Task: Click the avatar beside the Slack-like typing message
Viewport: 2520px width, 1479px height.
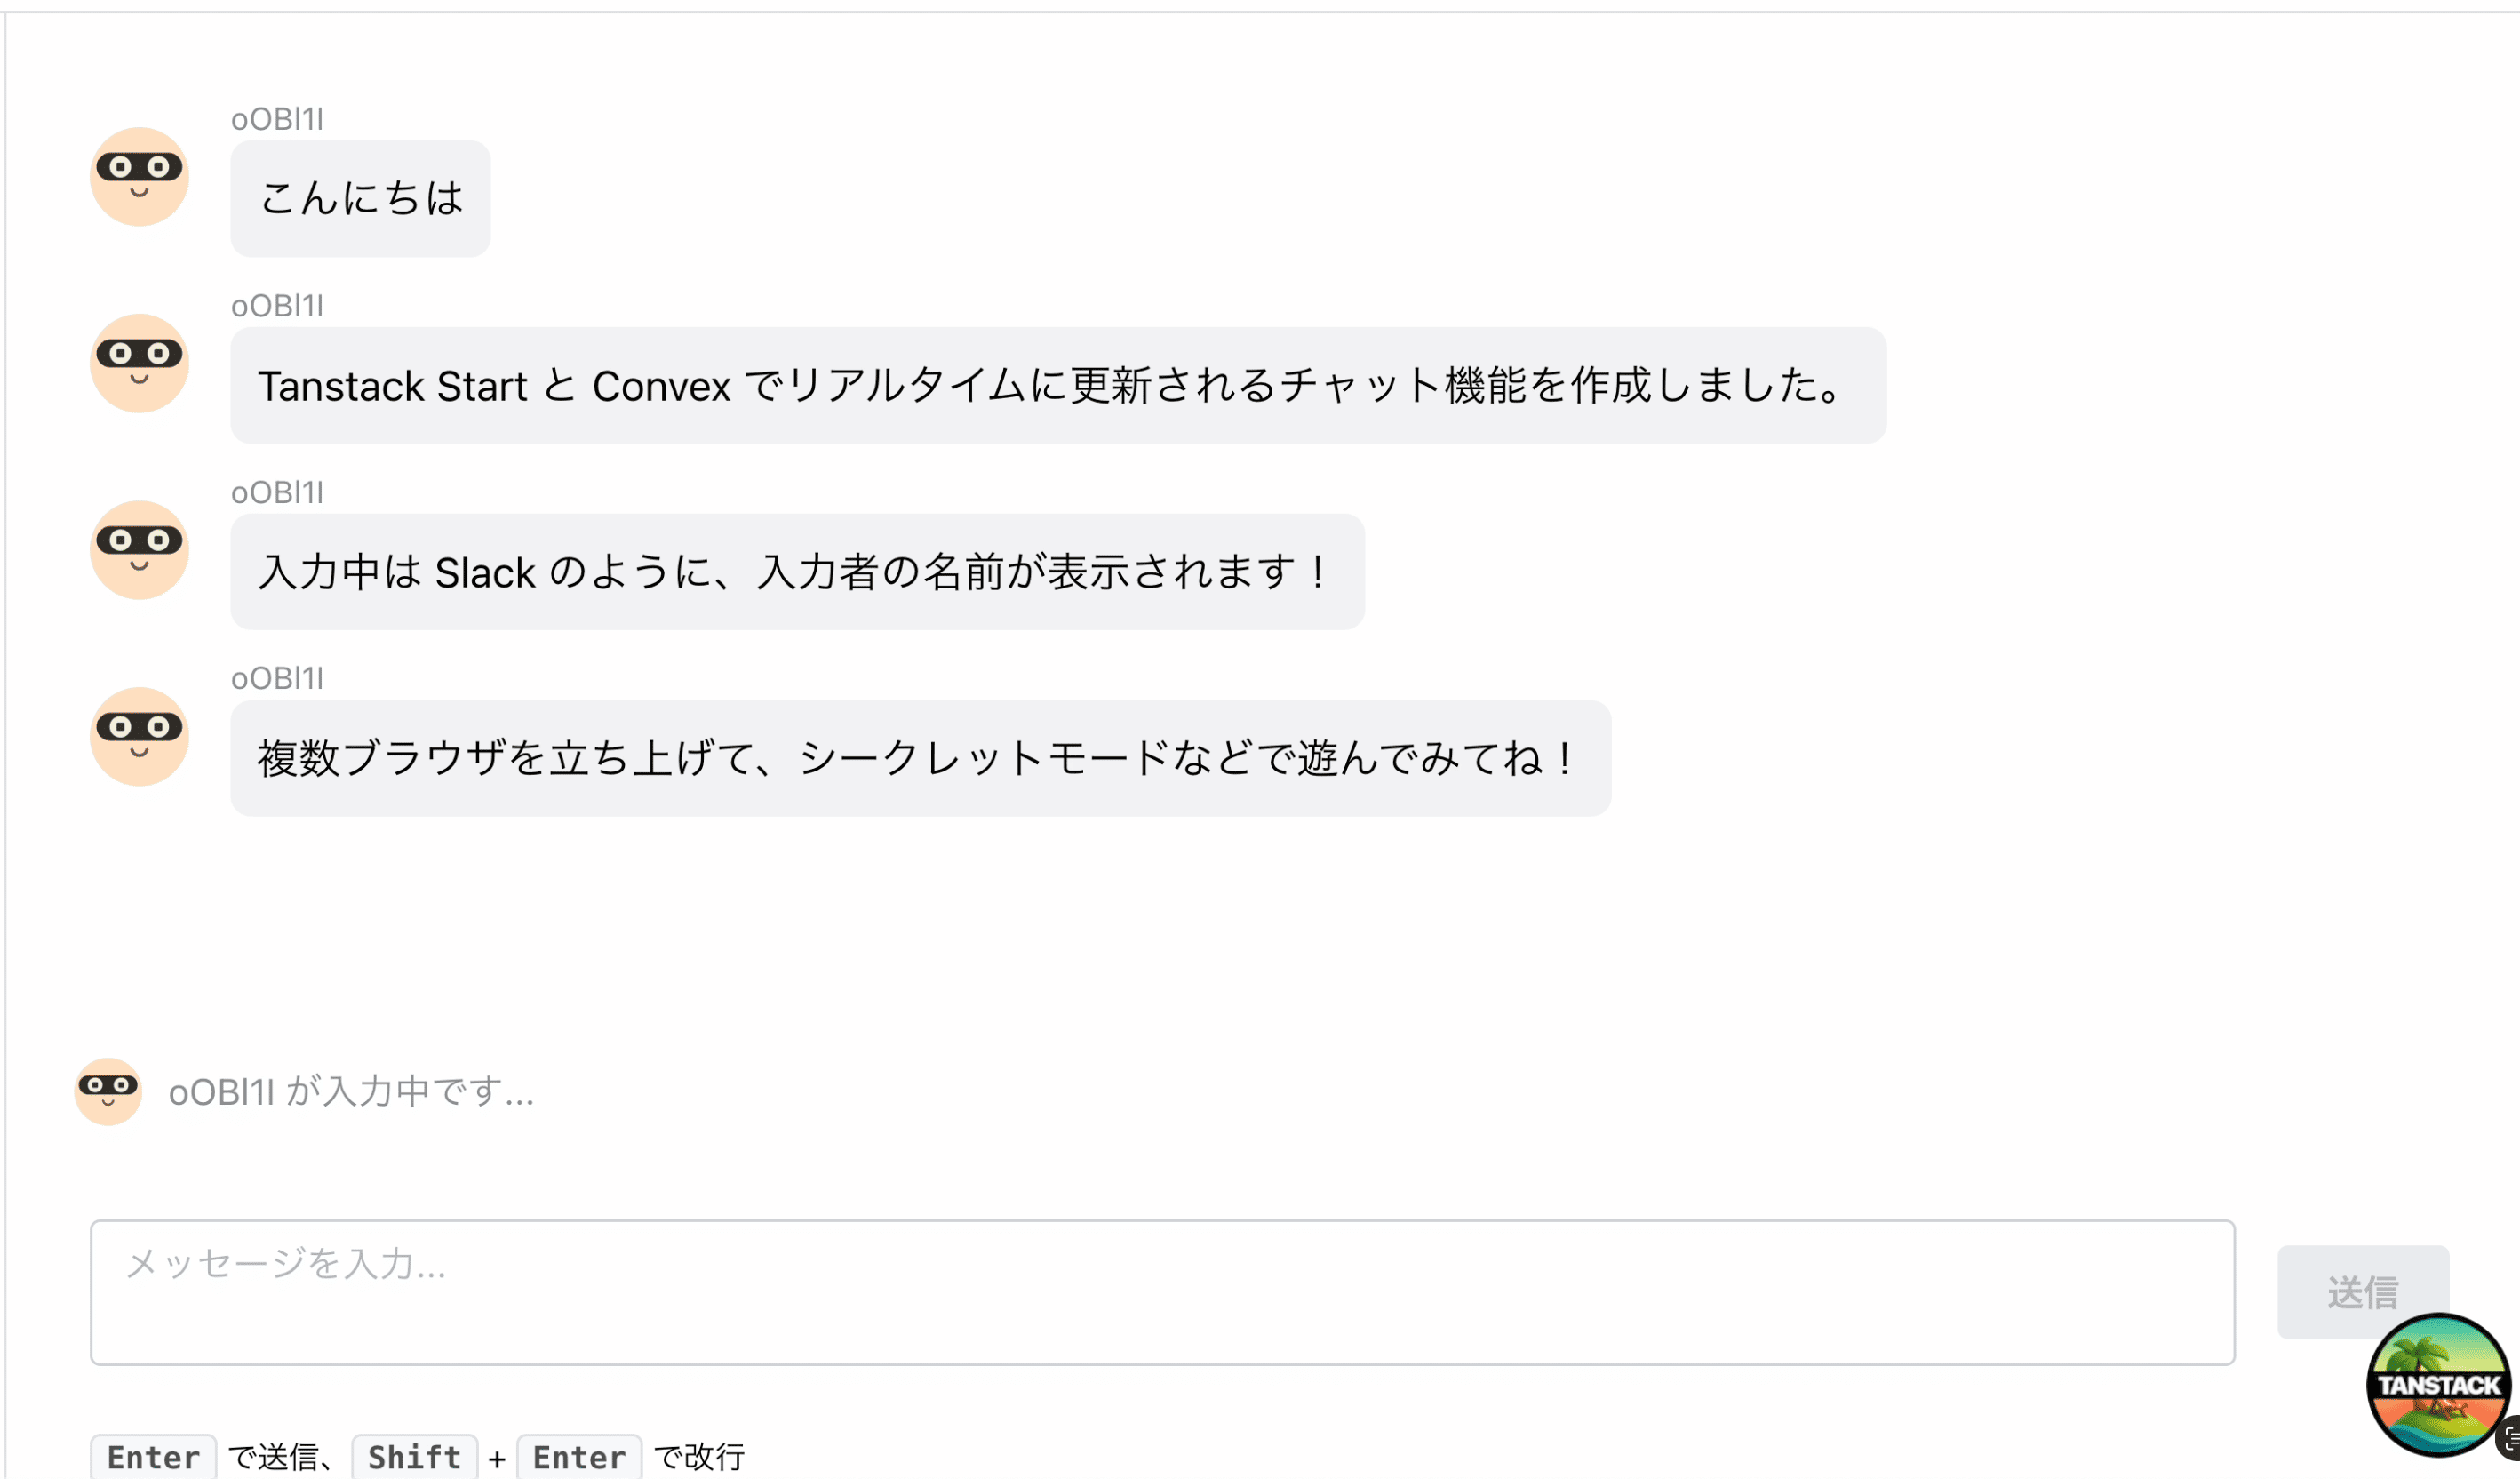Action: point(139,551)
